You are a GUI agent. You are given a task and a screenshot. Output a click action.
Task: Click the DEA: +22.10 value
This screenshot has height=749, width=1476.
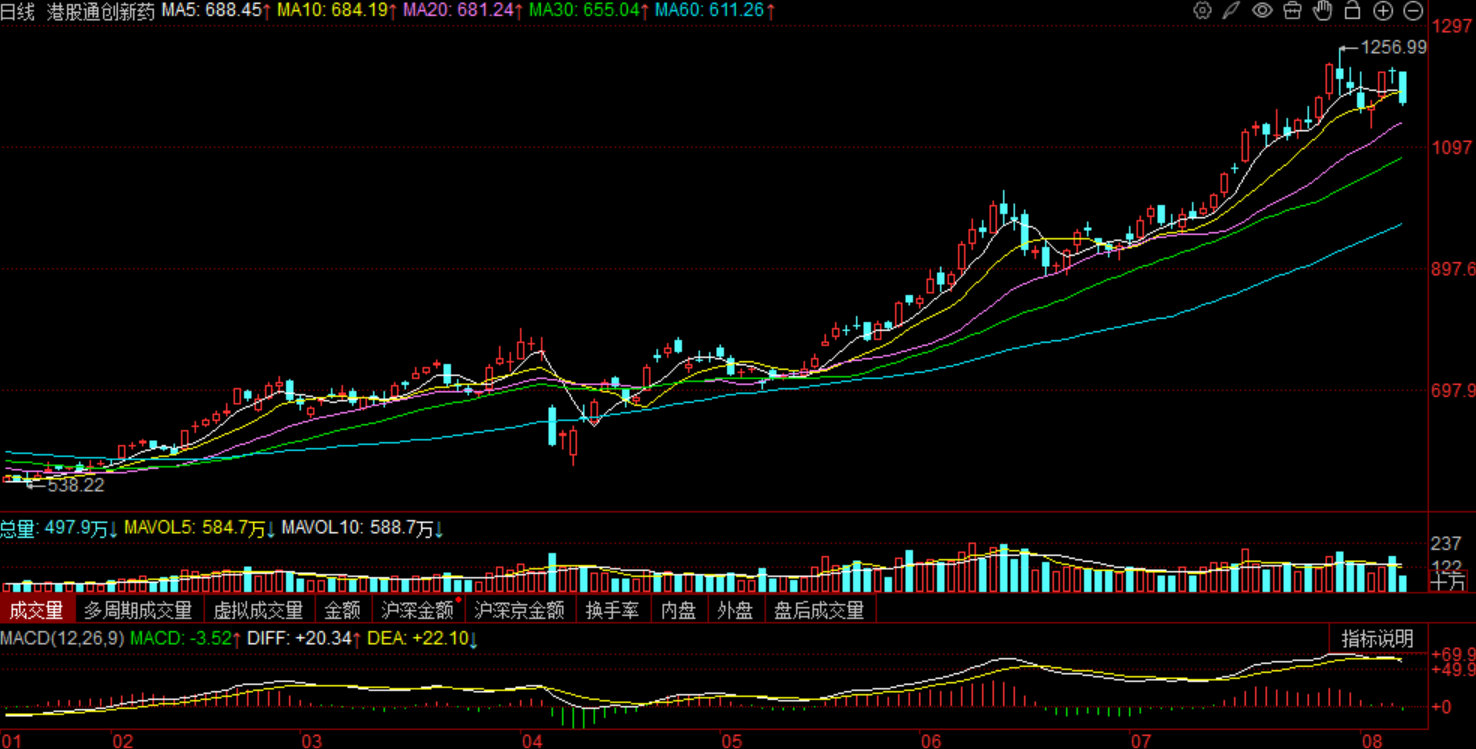[x=423, y=638]
